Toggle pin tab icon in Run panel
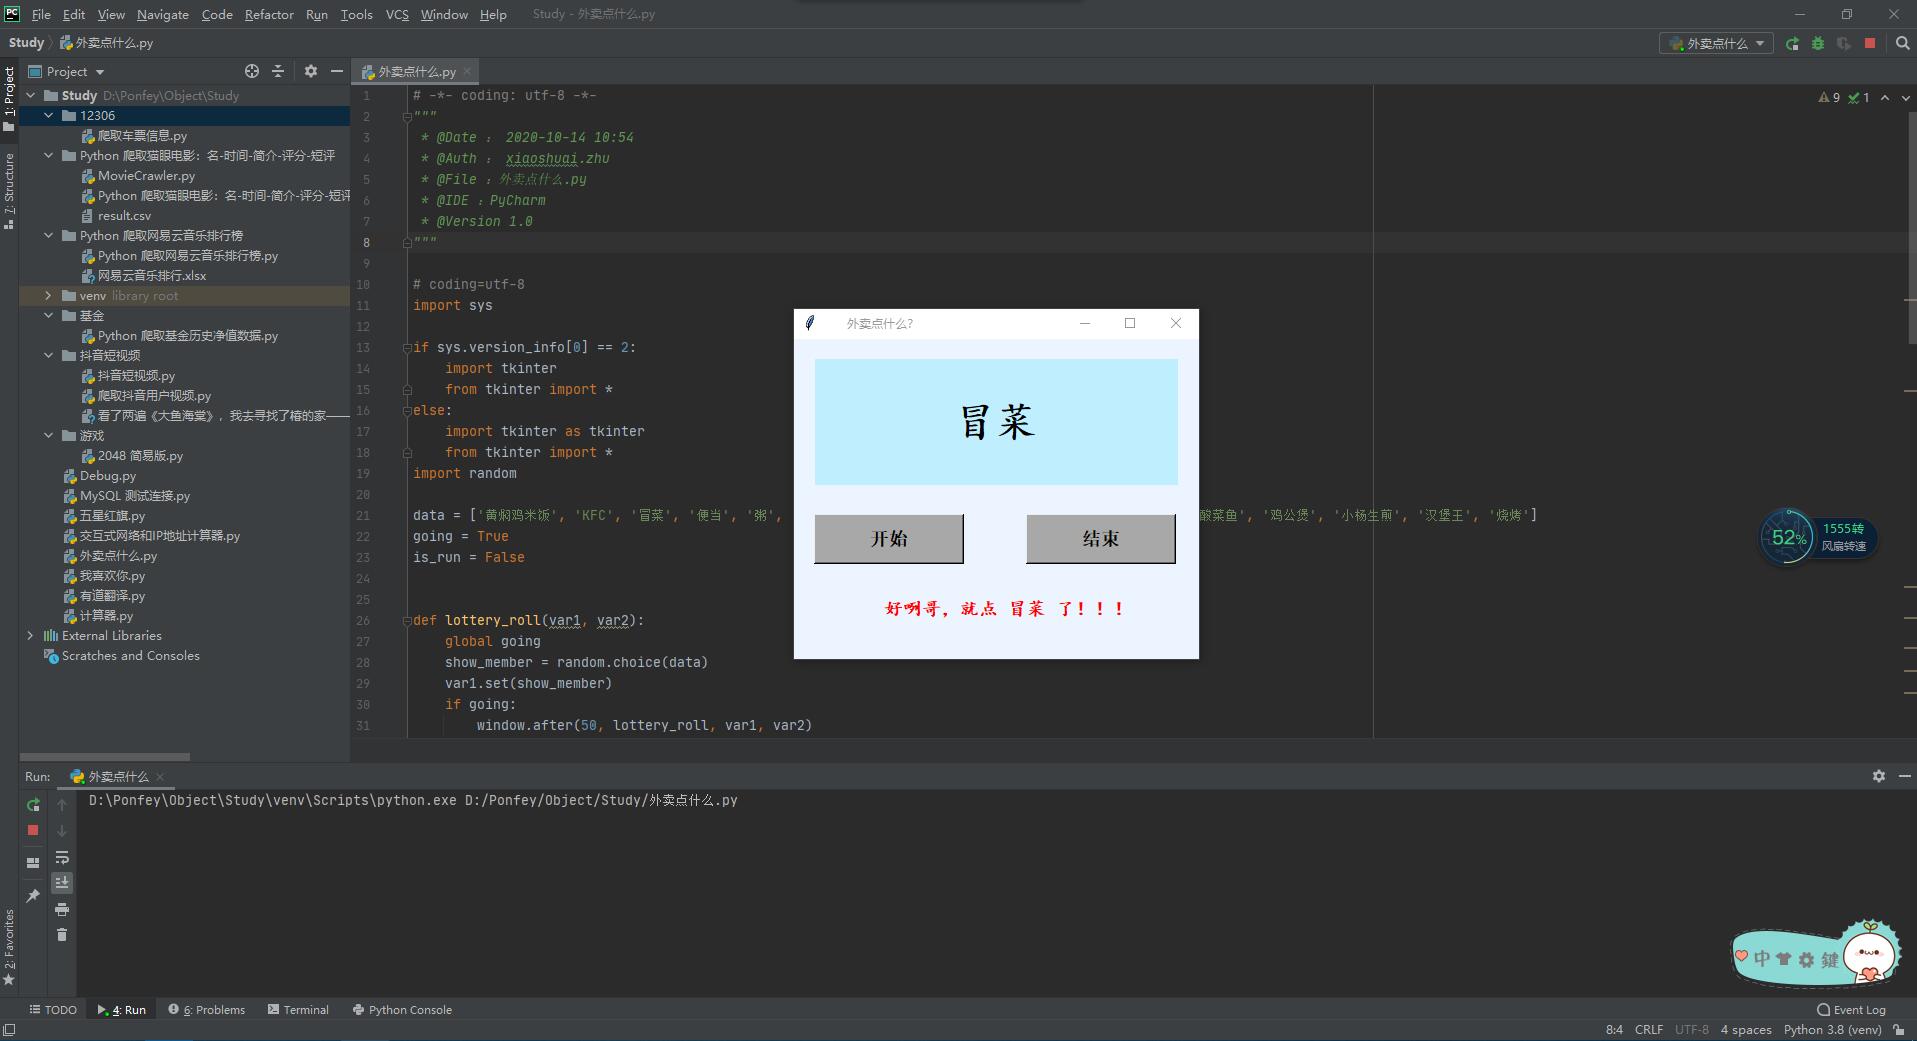 coord(33,896)
